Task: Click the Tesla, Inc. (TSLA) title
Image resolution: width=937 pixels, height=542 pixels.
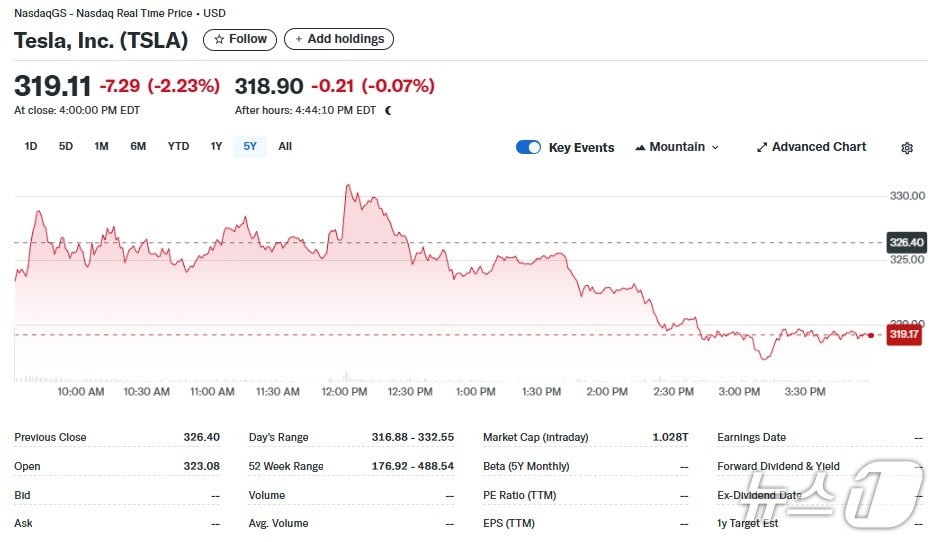Action: 101,40
